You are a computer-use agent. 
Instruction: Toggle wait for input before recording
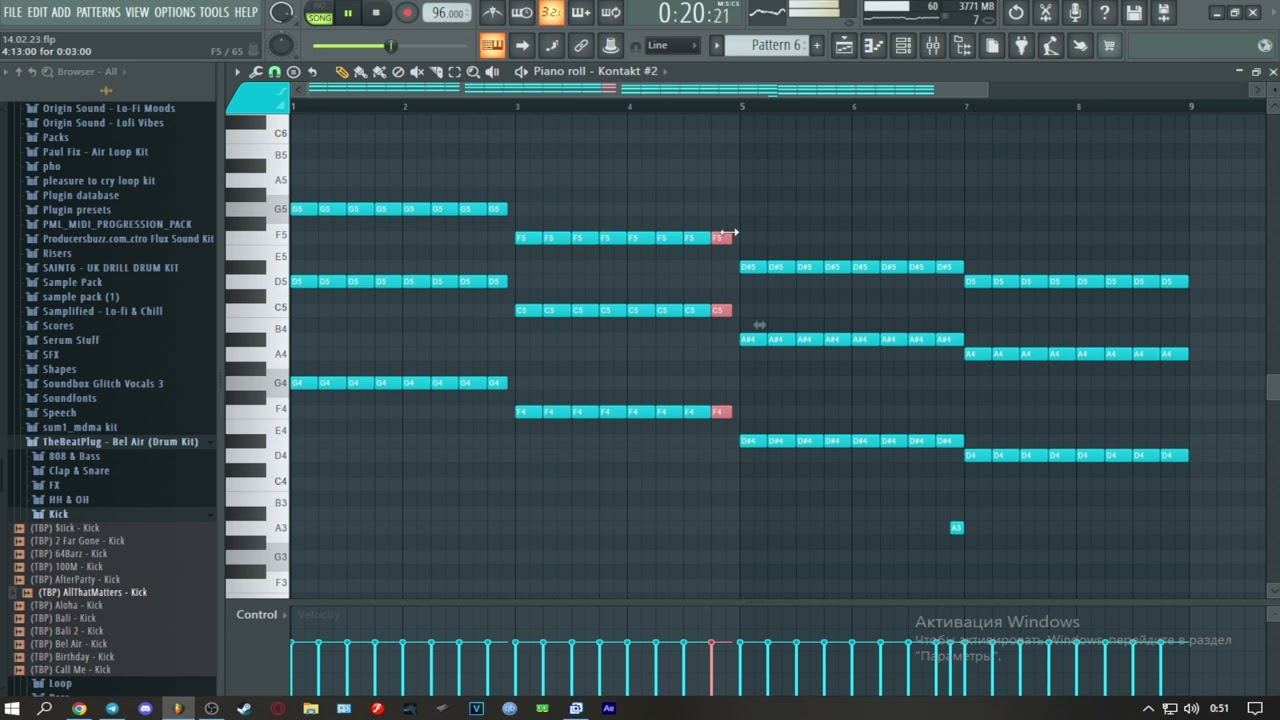pos(521,13)
